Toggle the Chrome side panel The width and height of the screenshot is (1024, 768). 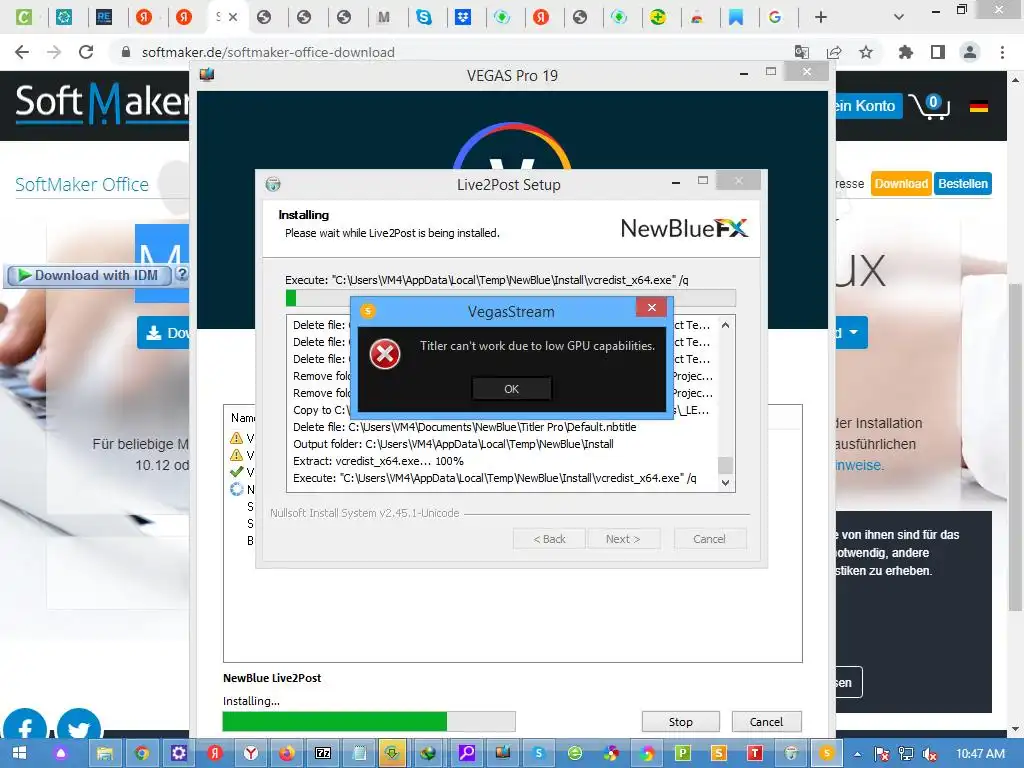pyautogui.click(x=938, y=52)
